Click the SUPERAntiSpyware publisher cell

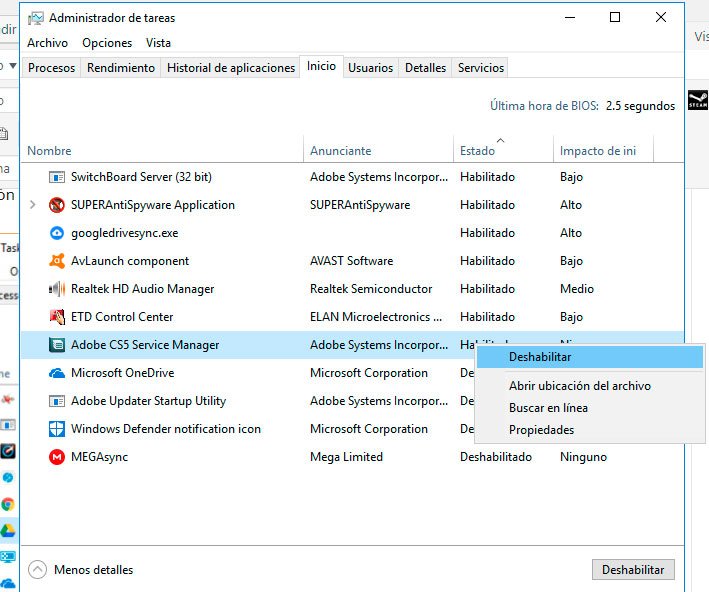pos(360,205)
